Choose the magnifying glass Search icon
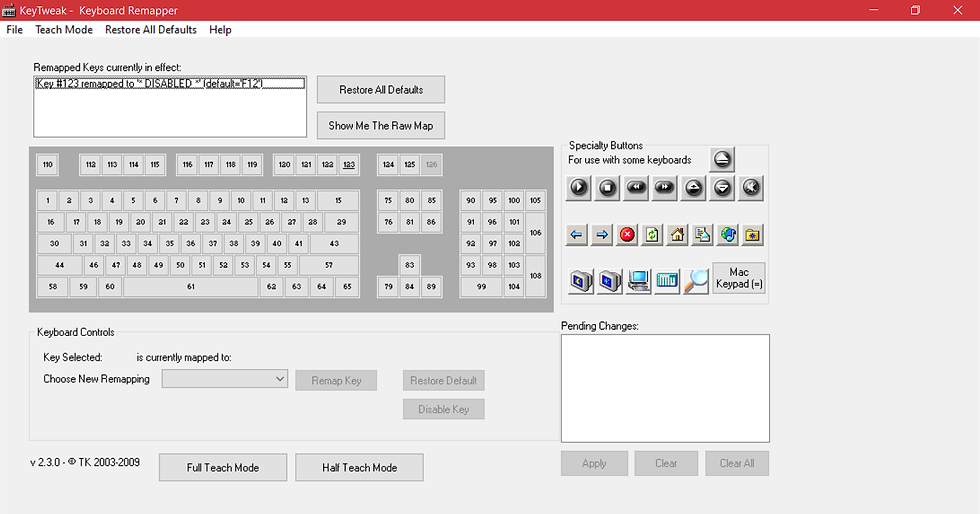Viewport: 980px width, 514px height. pyautogui.click(x=696, y=281)
